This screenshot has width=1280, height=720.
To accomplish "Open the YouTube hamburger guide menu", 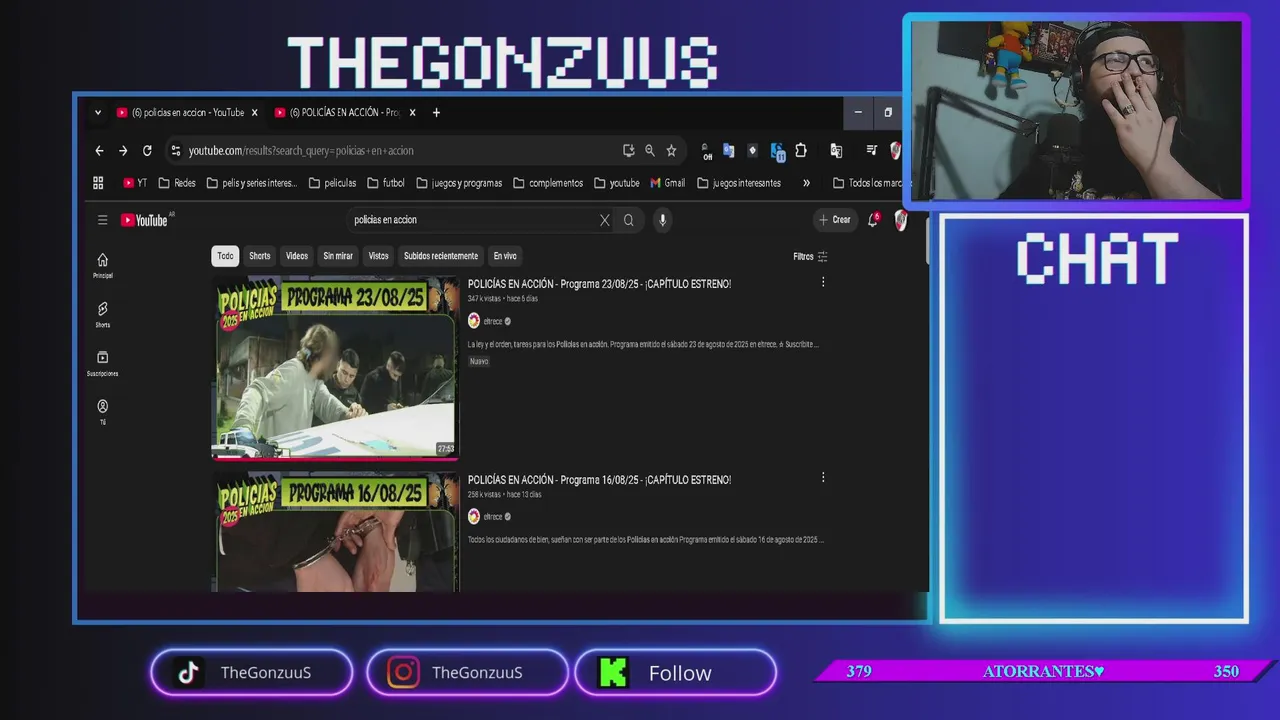I will click(x=102, y=220).
